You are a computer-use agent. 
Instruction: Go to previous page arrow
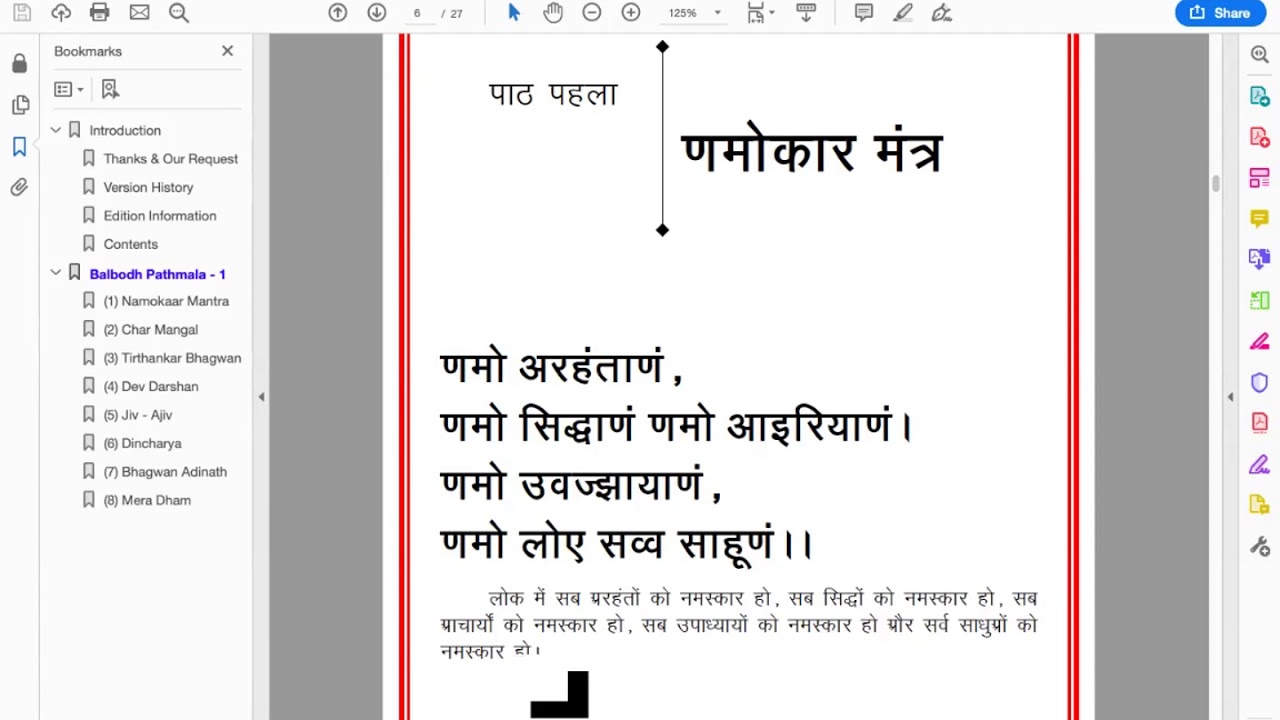click(338, 13)
